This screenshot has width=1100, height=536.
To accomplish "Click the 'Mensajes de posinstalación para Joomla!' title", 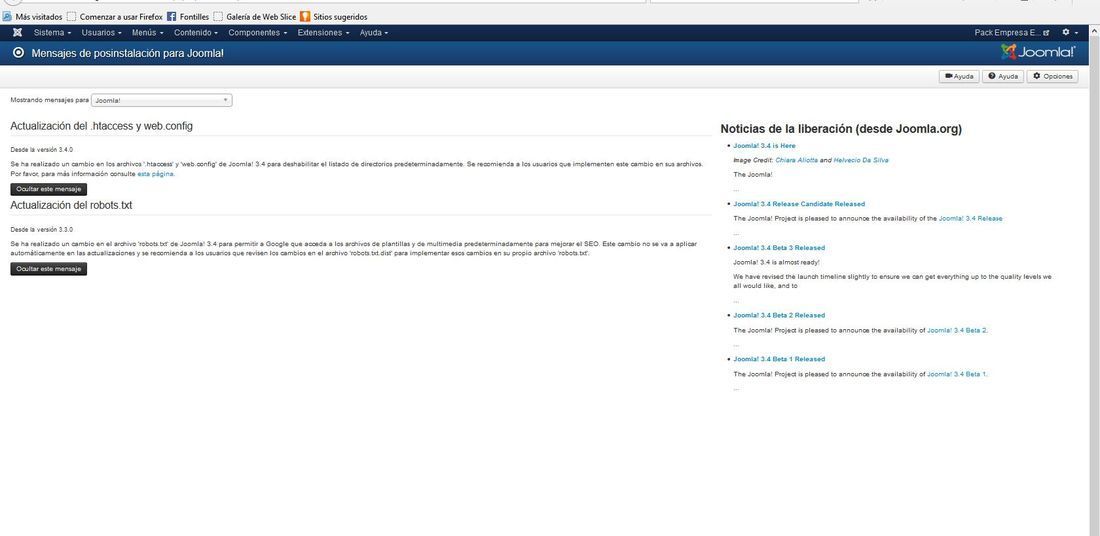I will [128, 53].
